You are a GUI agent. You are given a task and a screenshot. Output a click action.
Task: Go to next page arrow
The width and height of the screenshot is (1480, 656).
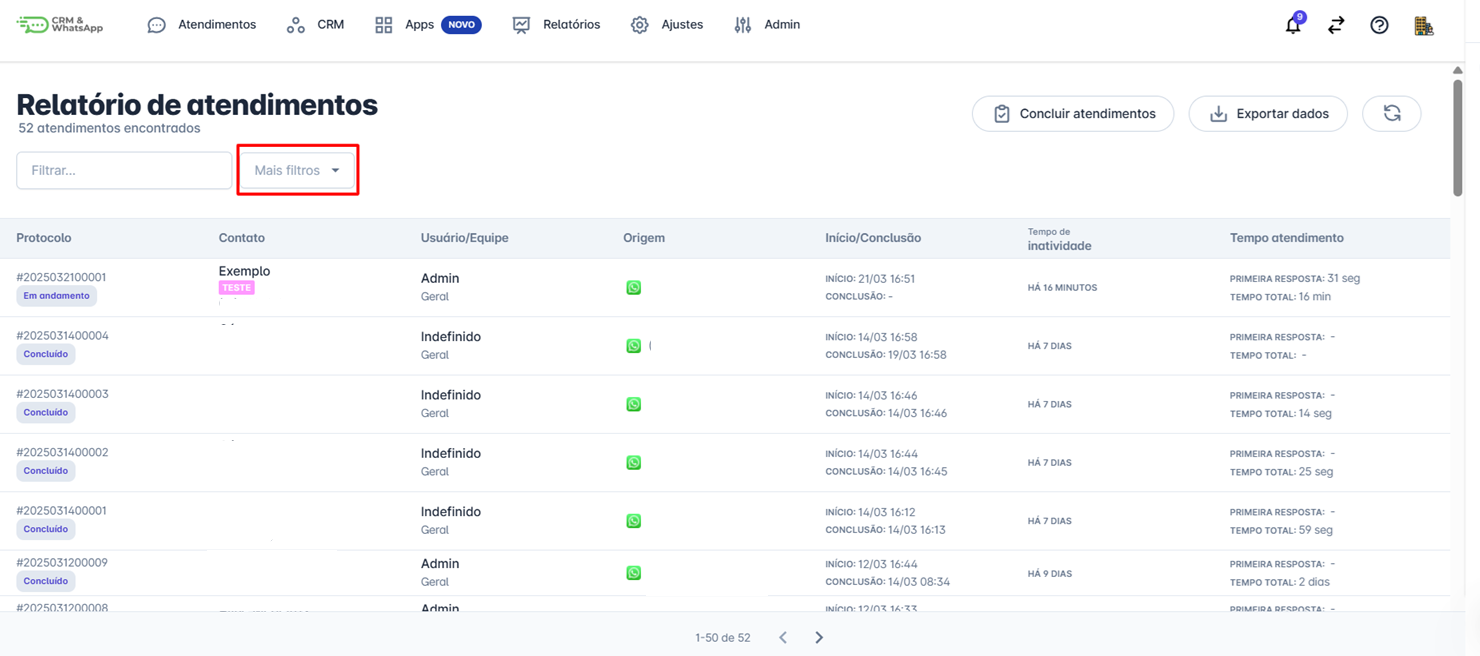tap(819, 638)
